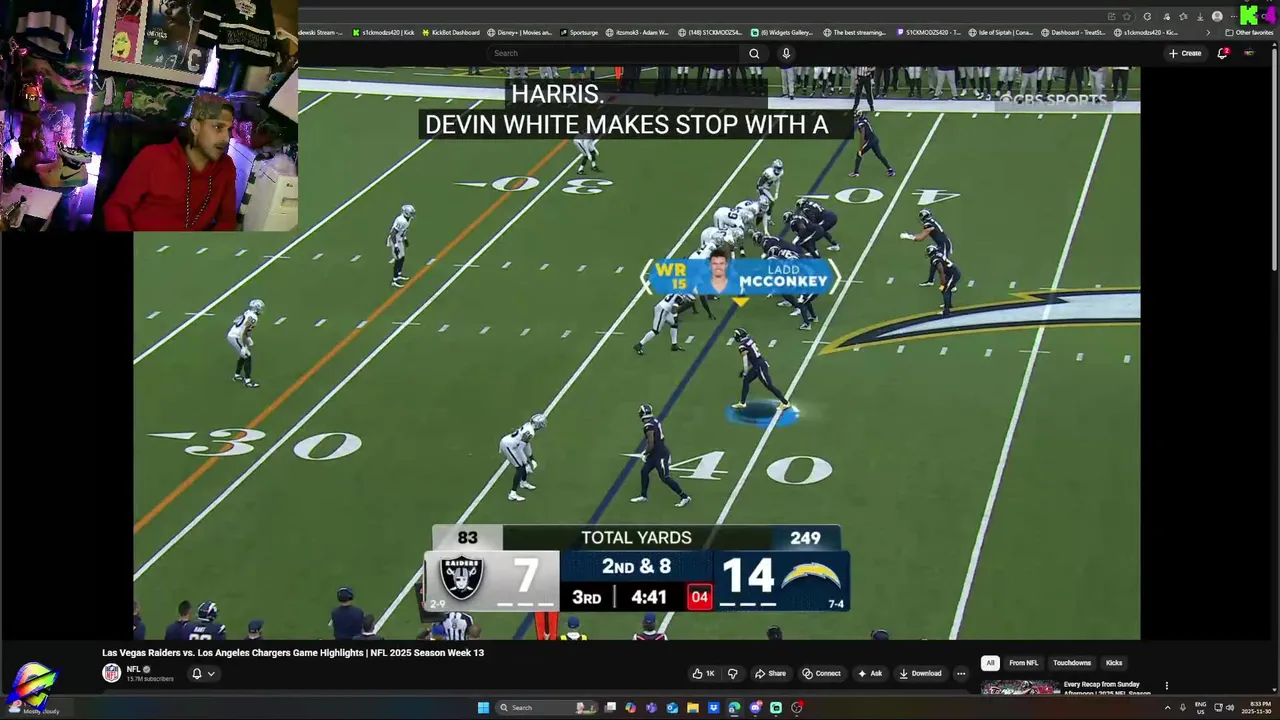This screenshot has height=720, width=1280.
Task: Switch to the Edge browser taskbar icon
Action: (734, 708)
